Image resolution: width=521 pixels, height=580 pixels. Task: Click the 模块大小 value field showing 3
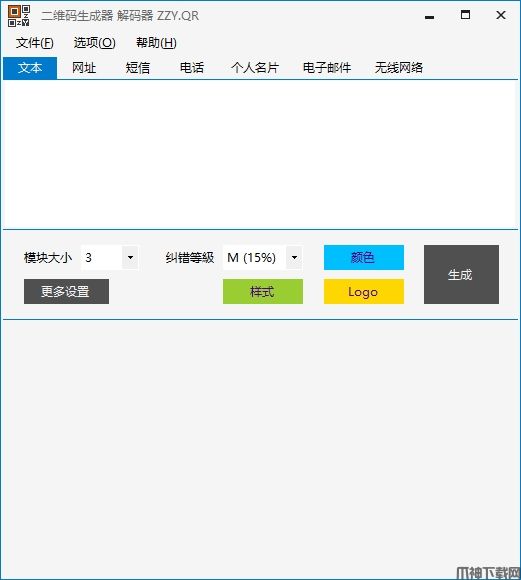(102, 257)
